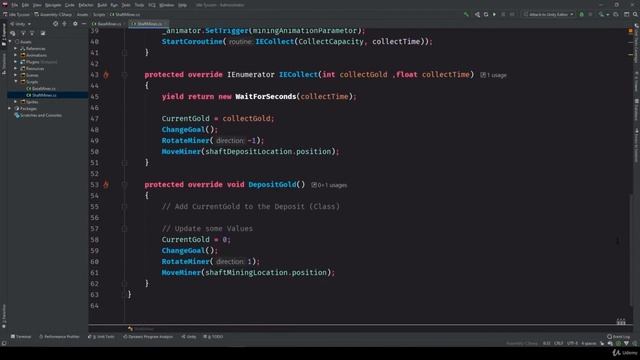Open the Refactor menu
640x360 pixels.
(86, 5)
